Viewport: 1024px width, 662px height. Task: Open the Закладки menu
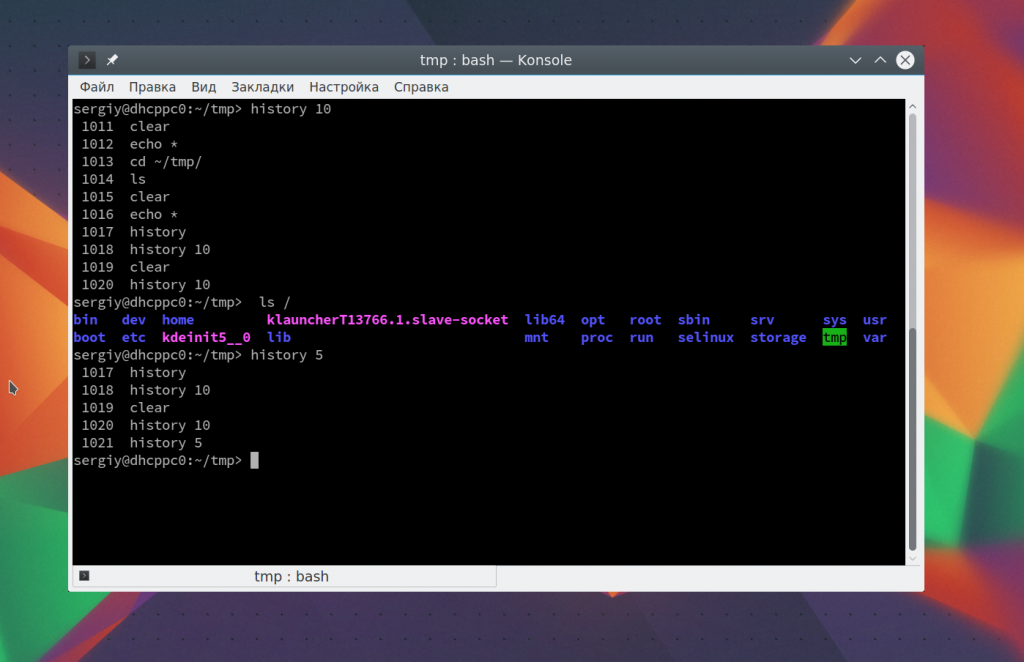[262, 87]
